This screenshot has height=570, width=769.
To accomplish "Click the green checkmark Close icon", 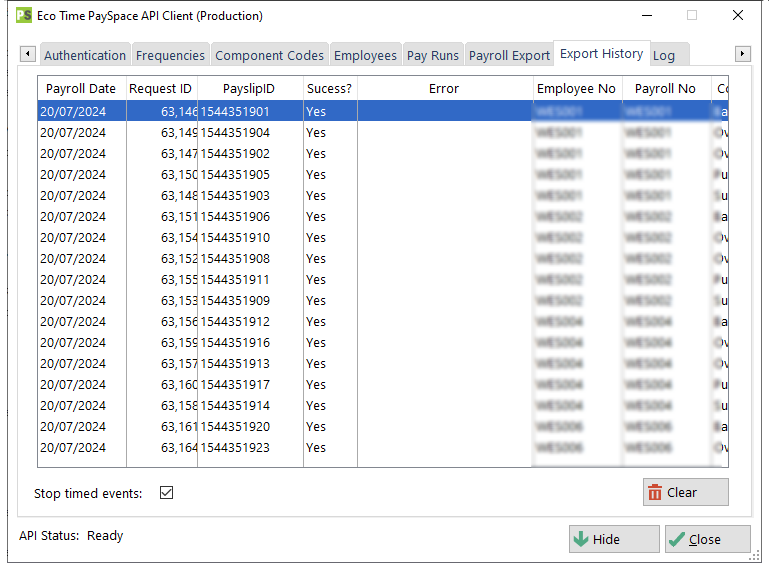I will tap(677, 540).
